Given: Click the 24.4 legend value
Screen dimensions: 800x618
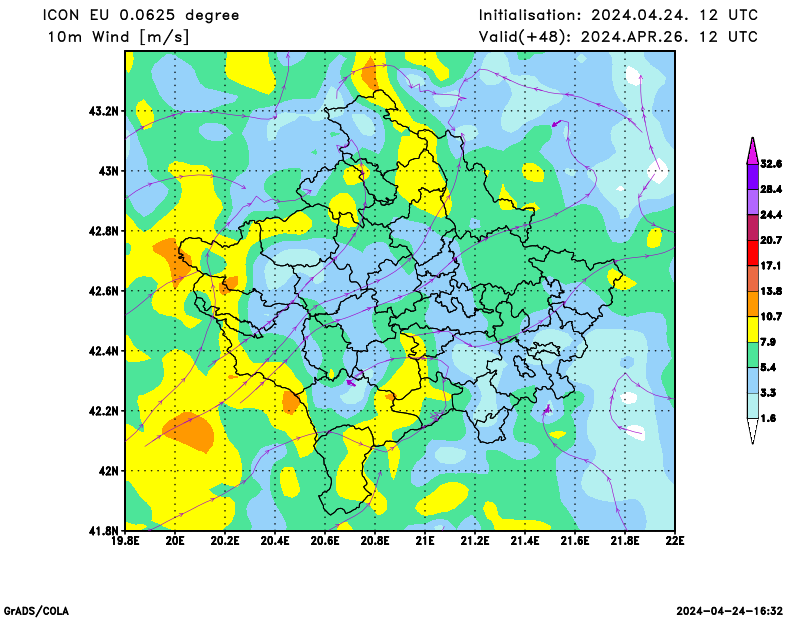Looking at the screenshot, I should coord(771,215).
